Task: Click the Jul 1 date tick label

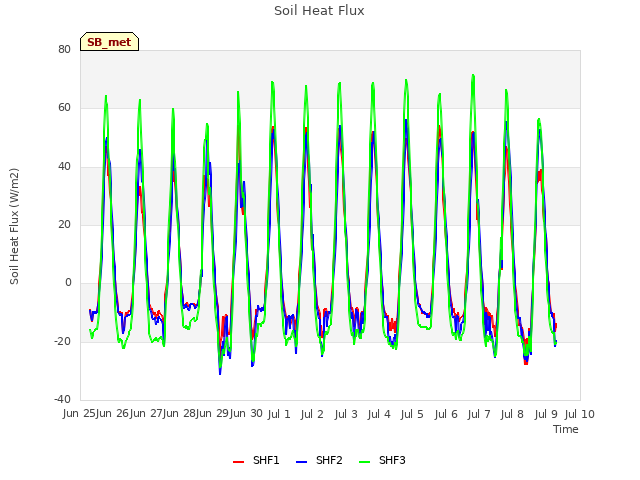Action: coord(279,414)
